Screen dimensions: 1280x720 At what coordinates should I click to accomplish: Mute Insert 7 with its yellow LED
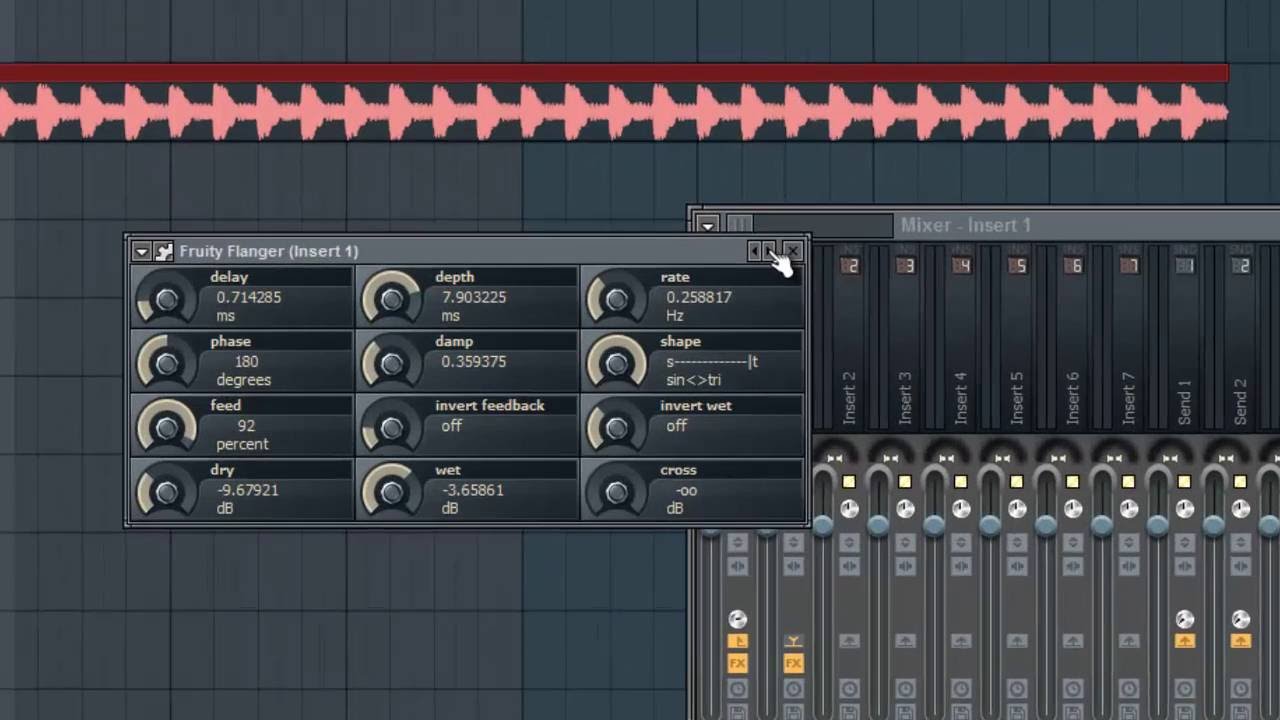tap(1129, 482)
